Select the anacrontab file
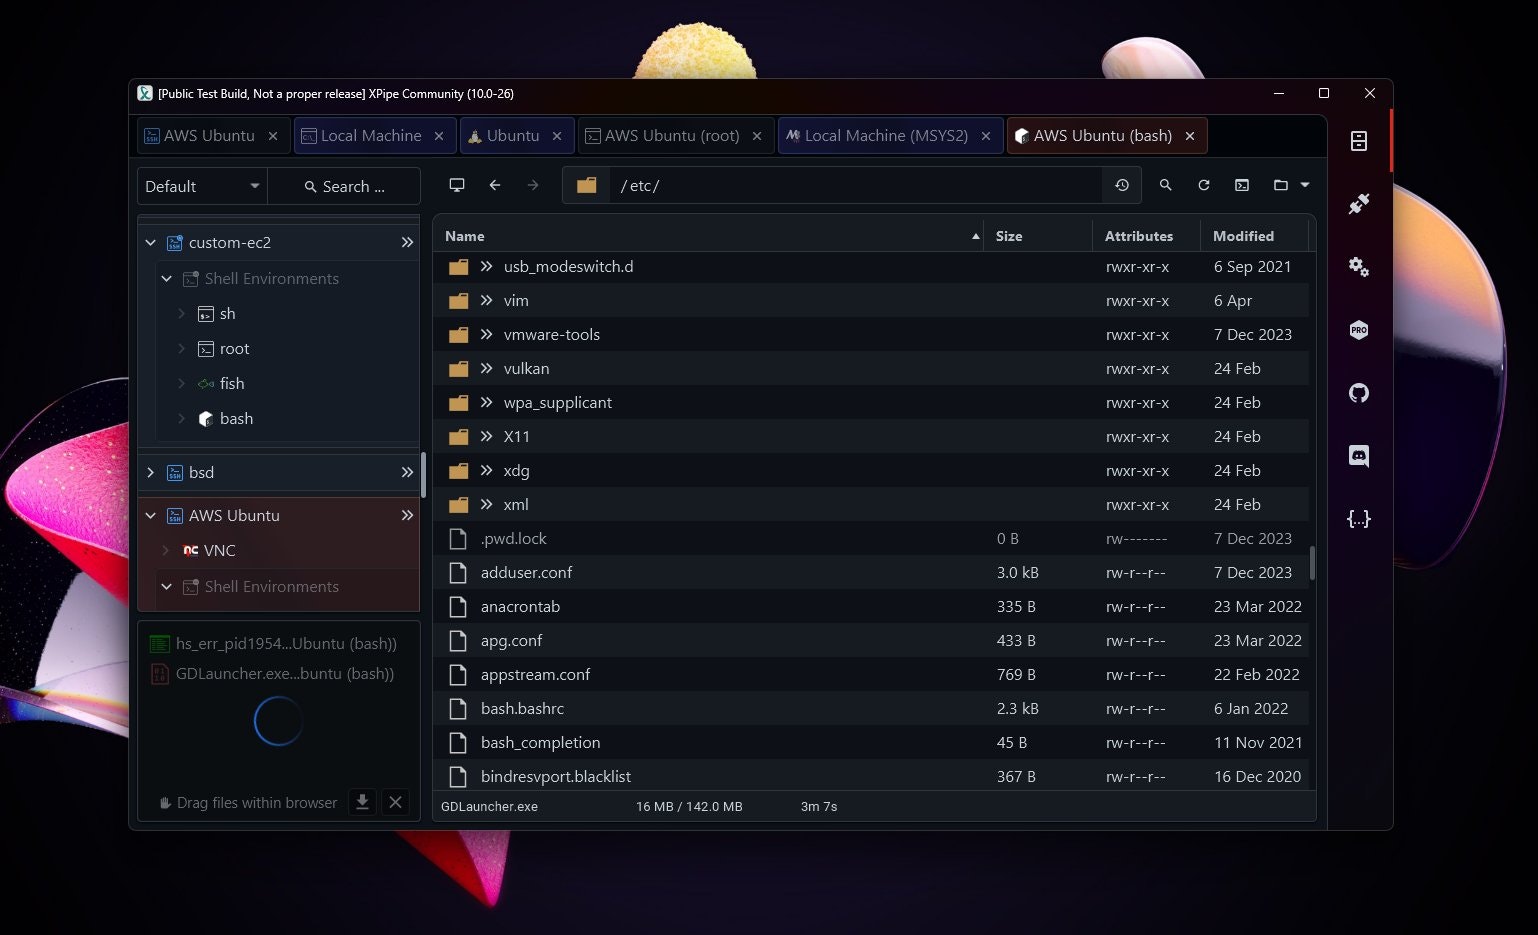This screenshot has width=1538, height=935. point(871,606)
